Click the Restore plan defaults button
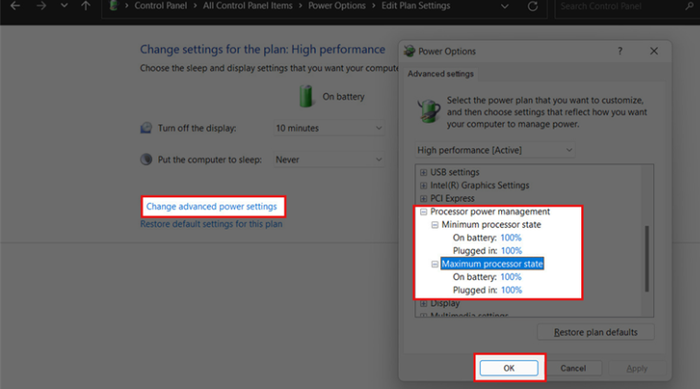The height and width of the screenshot is (389, 700). pos(596,332)
